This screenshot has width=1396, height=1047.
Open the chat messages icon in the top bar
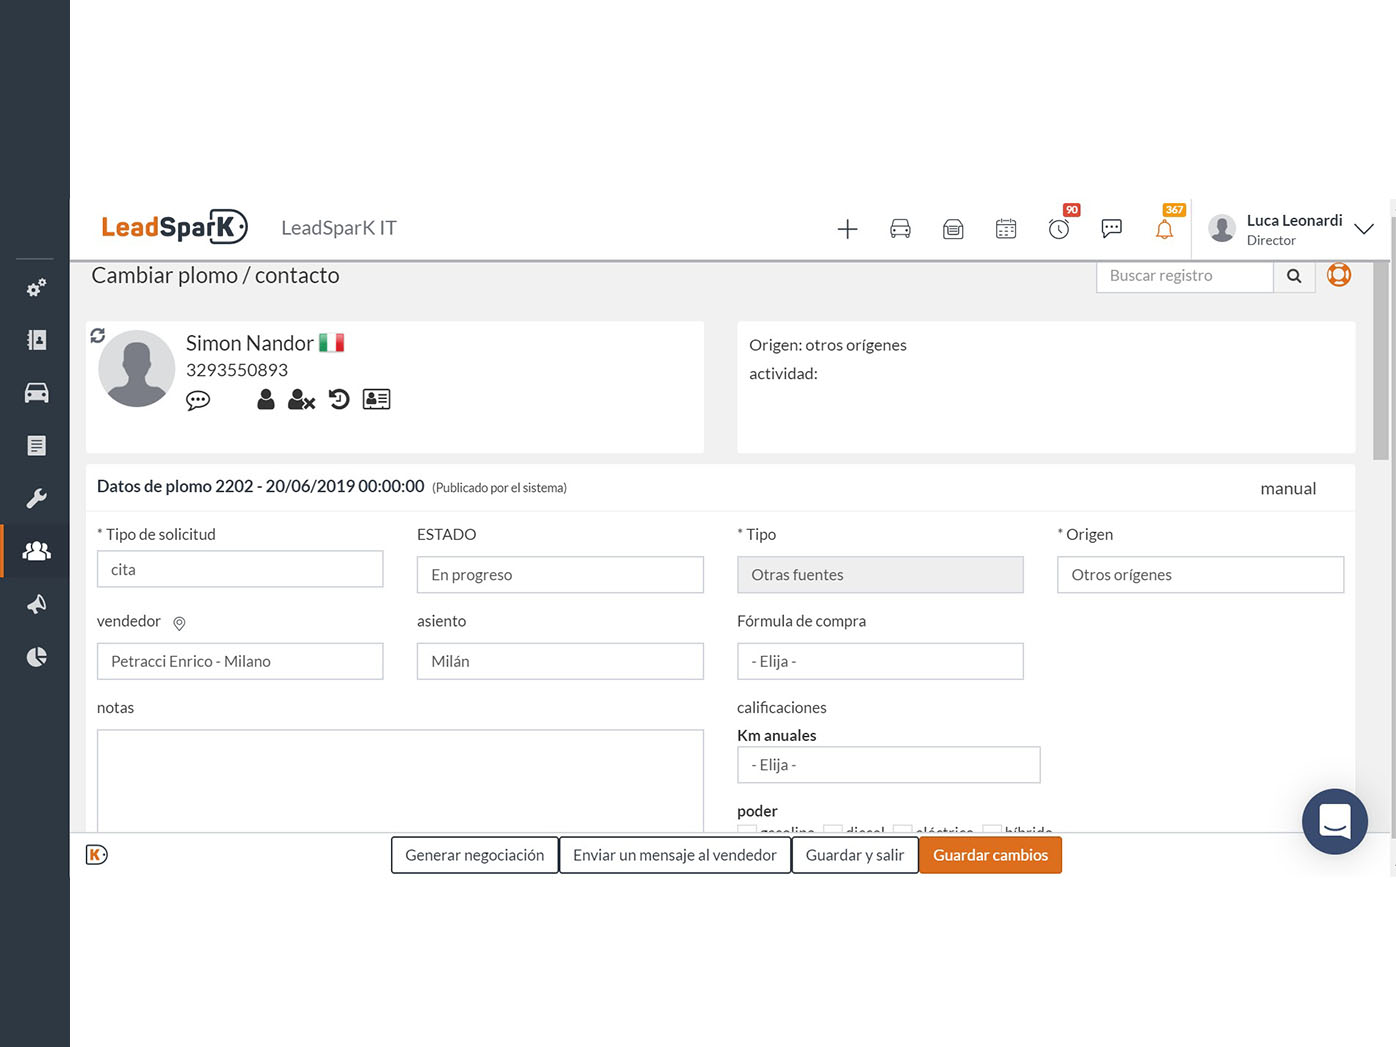pos(1112,229)
